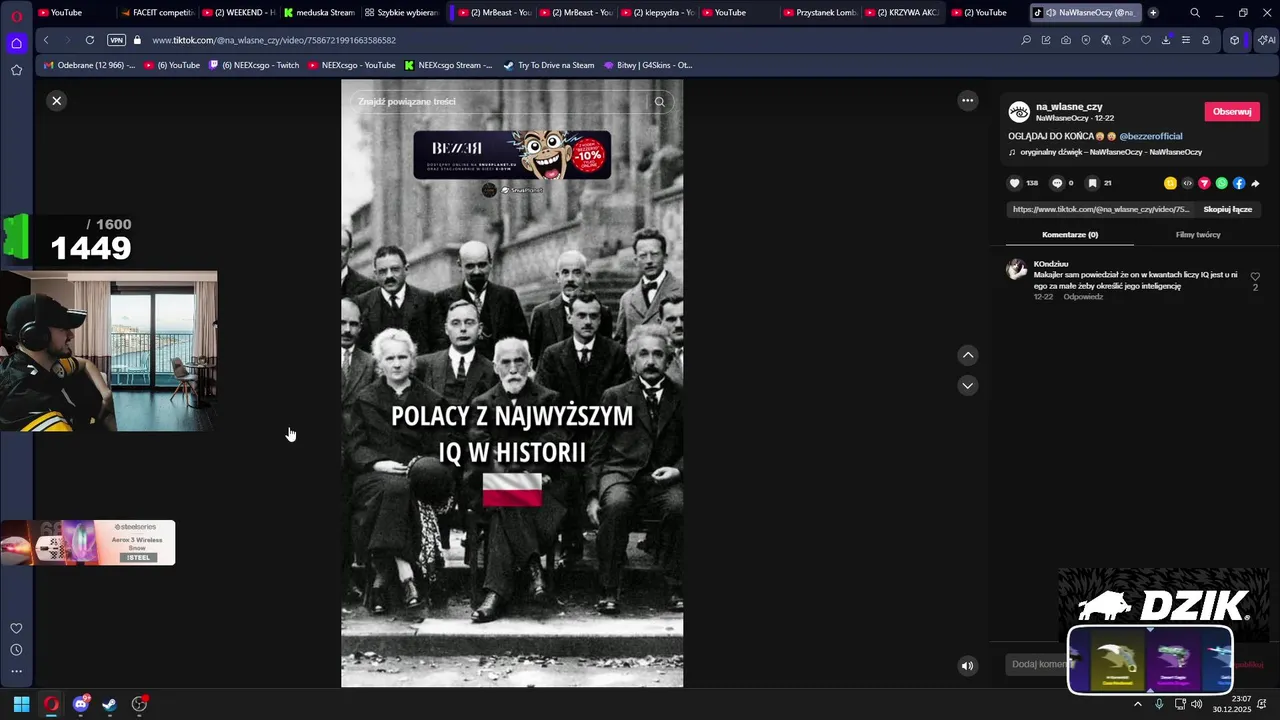
Task: Open the sidebar history clock icon
Action: click(x=16, y=650)
